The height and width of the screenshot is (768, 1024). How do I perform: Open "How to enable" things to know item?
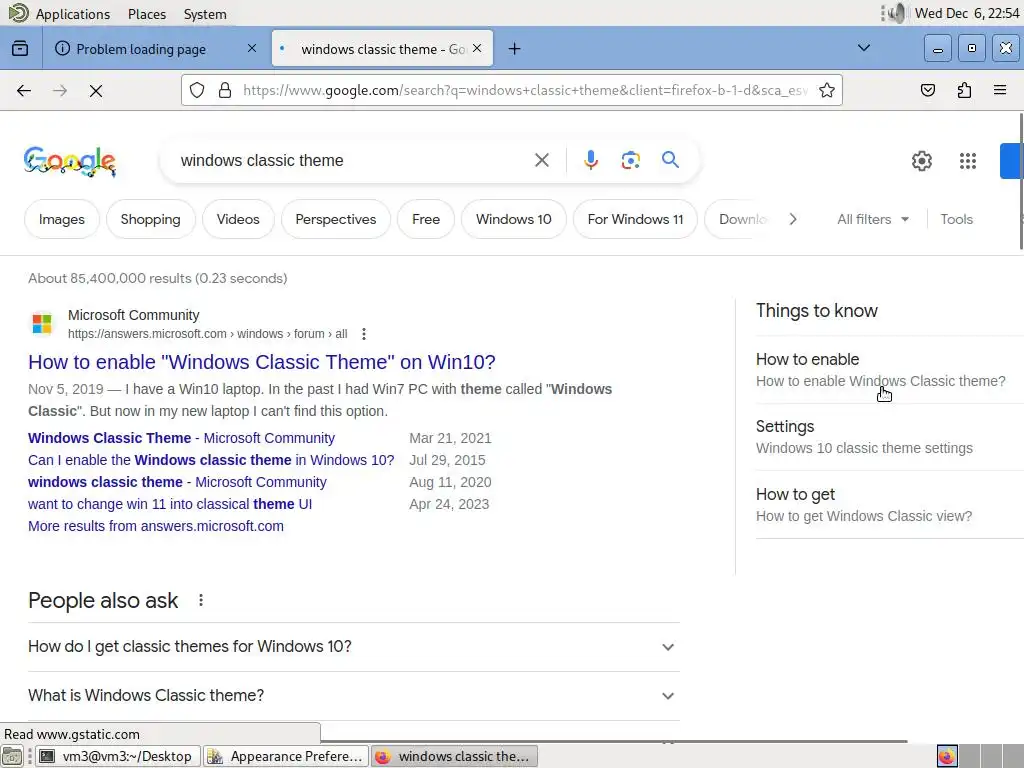point(888,370)
